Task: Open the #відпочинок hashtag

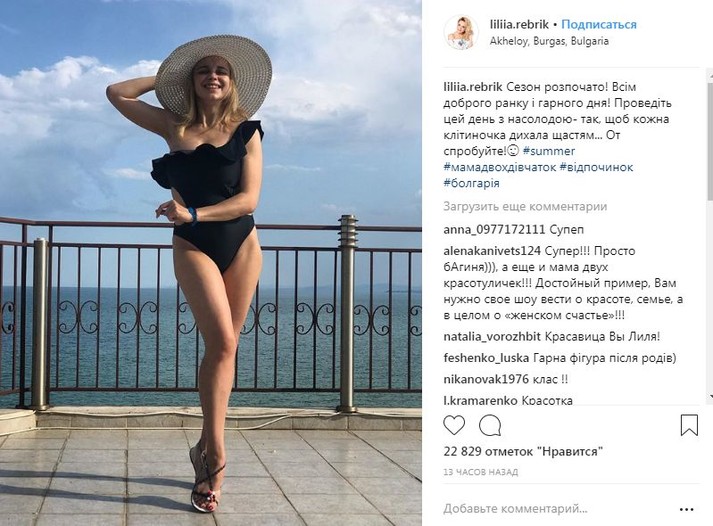Action: tap(597, 167)
